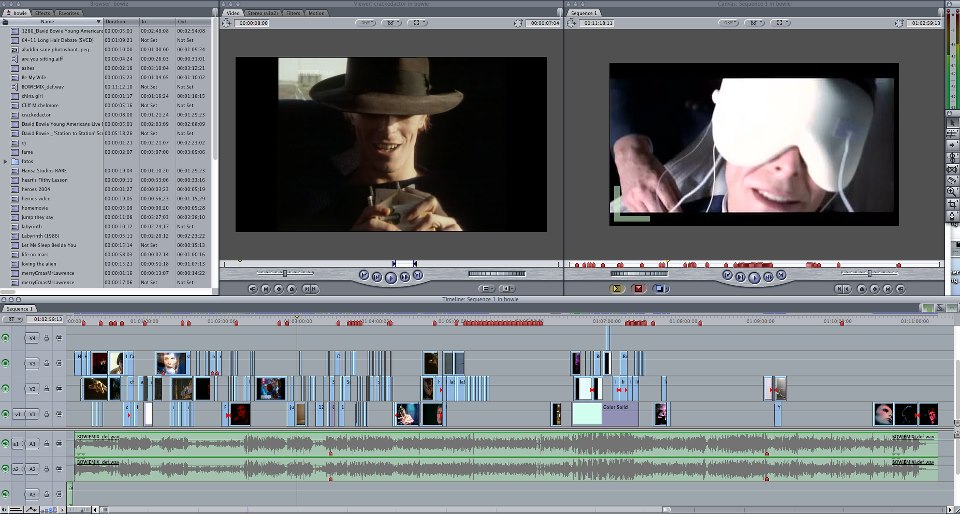Select the 'Labyrinth (1988)' clip row

pyautogui.click(x=106, y=236)
